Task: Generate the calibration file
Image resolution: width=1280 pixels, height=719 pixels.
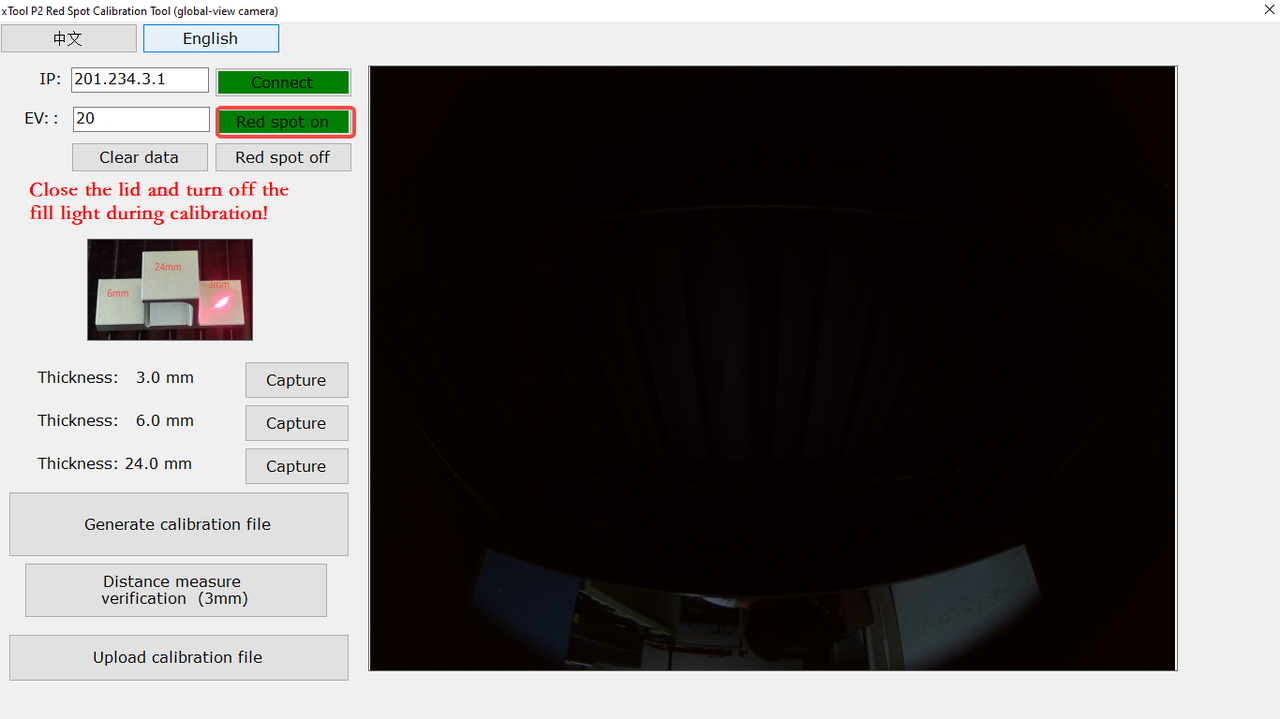Action: click(178, 525)
